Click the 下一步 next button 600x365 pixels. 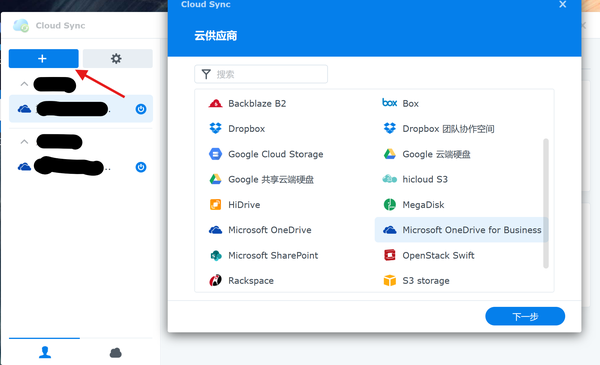point(525,316)
